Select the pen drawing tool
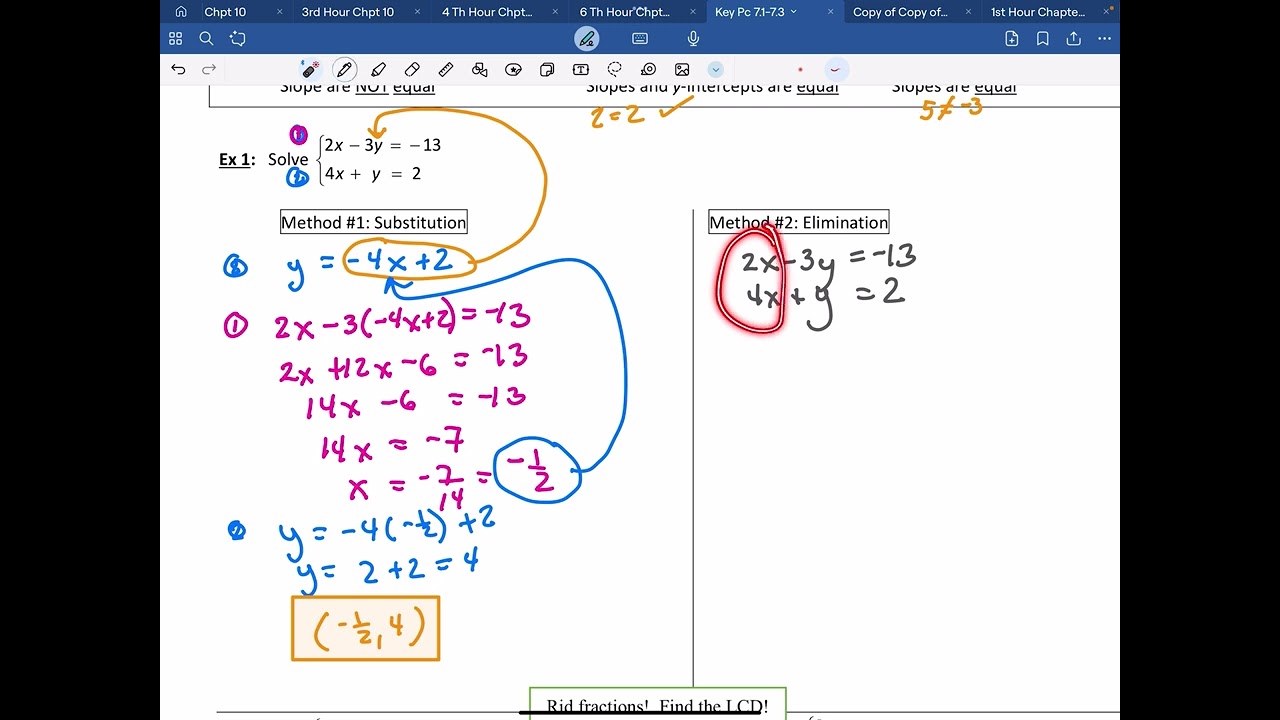The image size is (1280, 720). [x=344, y=69]
